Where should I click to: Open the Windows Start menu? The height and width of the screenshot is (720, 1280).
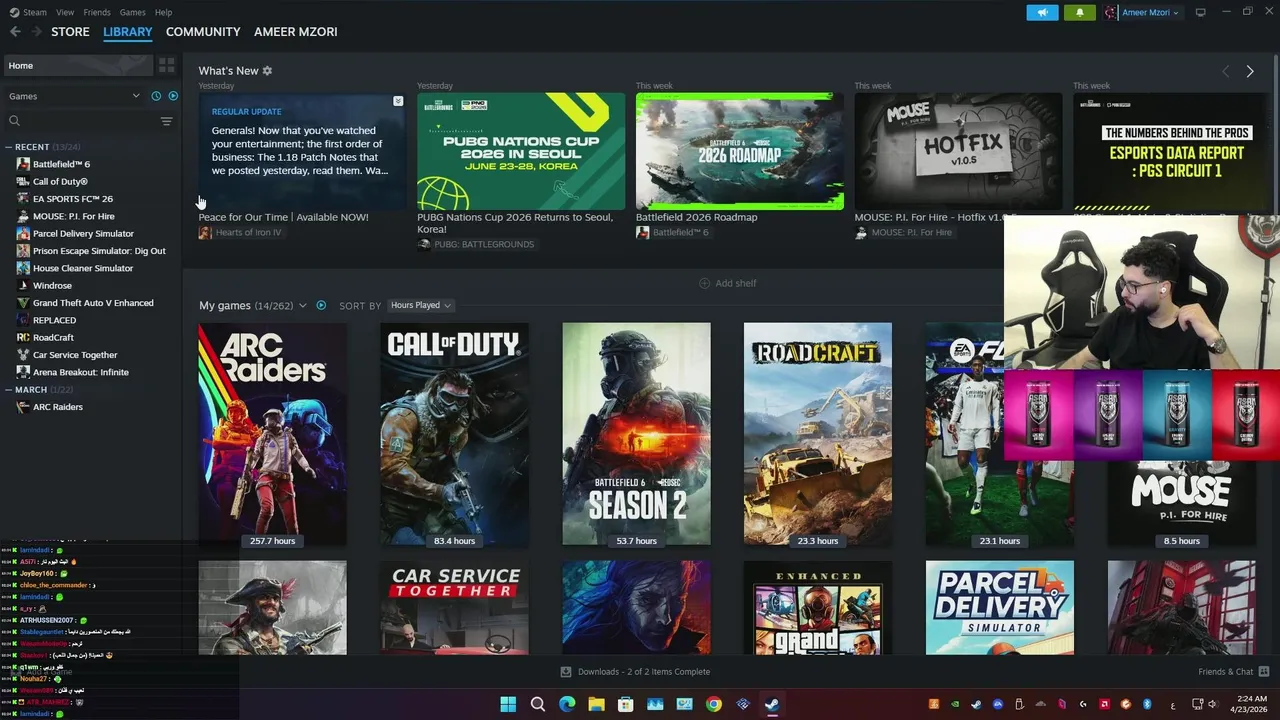coord(508,704)
